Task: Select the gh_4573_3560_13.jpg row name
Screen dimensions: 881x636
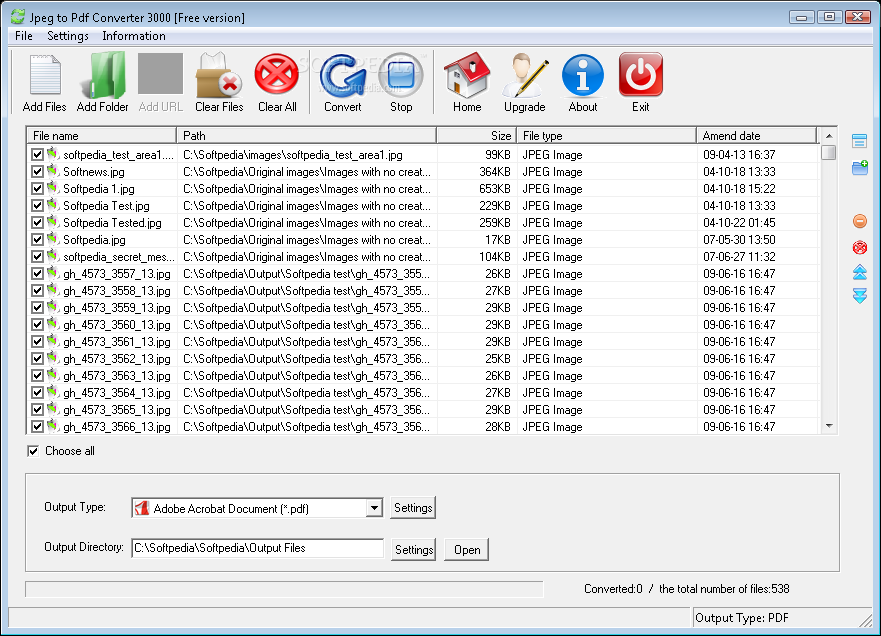Action: 117,325
